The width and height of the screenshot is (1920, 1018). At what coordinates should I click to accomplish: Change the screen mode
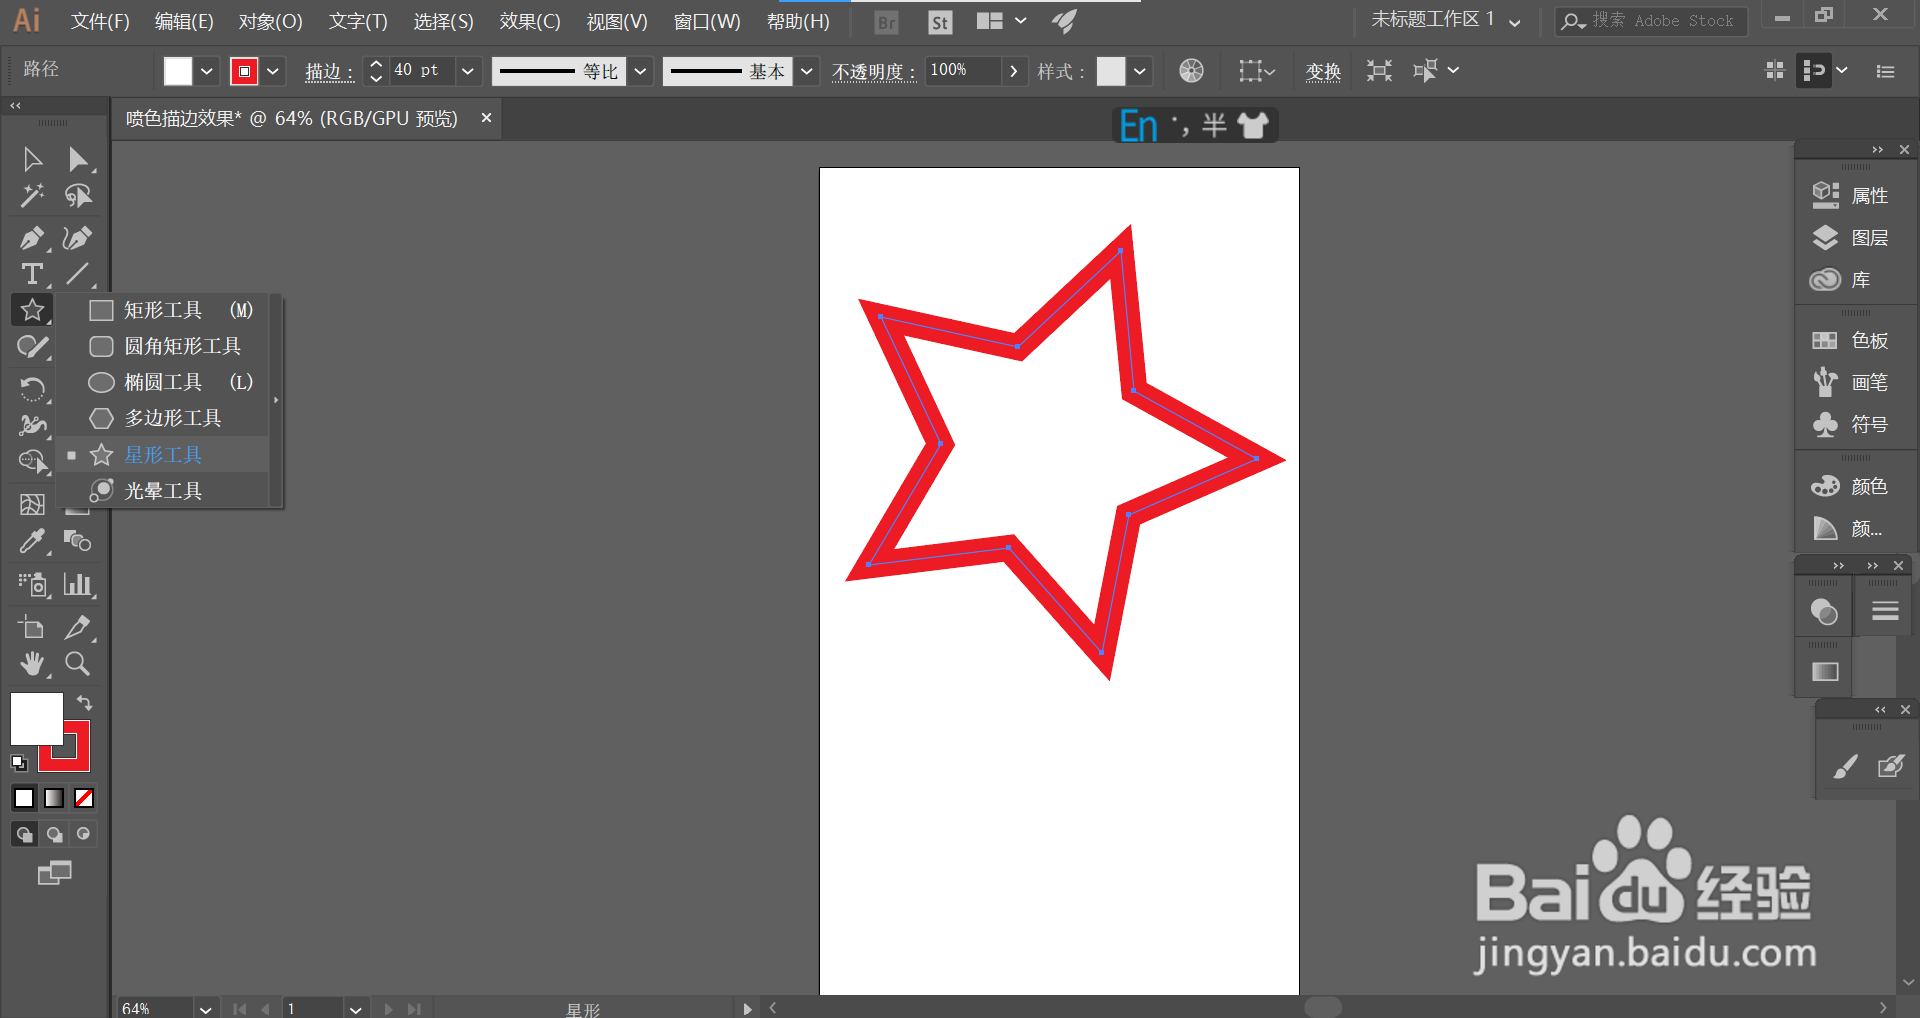pos(55,873)
